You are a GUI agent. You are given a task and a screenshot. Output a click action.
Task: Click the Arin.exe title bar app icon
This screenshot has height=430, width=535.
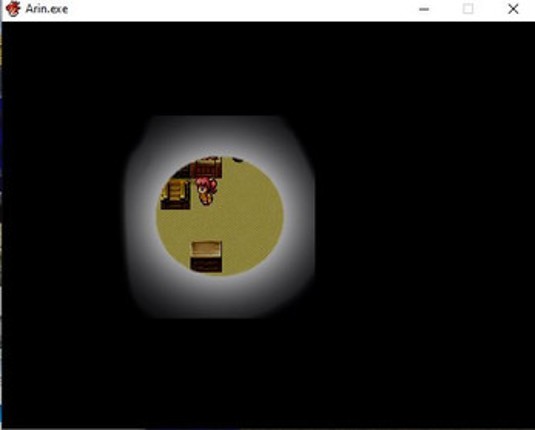tap(13, 9)
